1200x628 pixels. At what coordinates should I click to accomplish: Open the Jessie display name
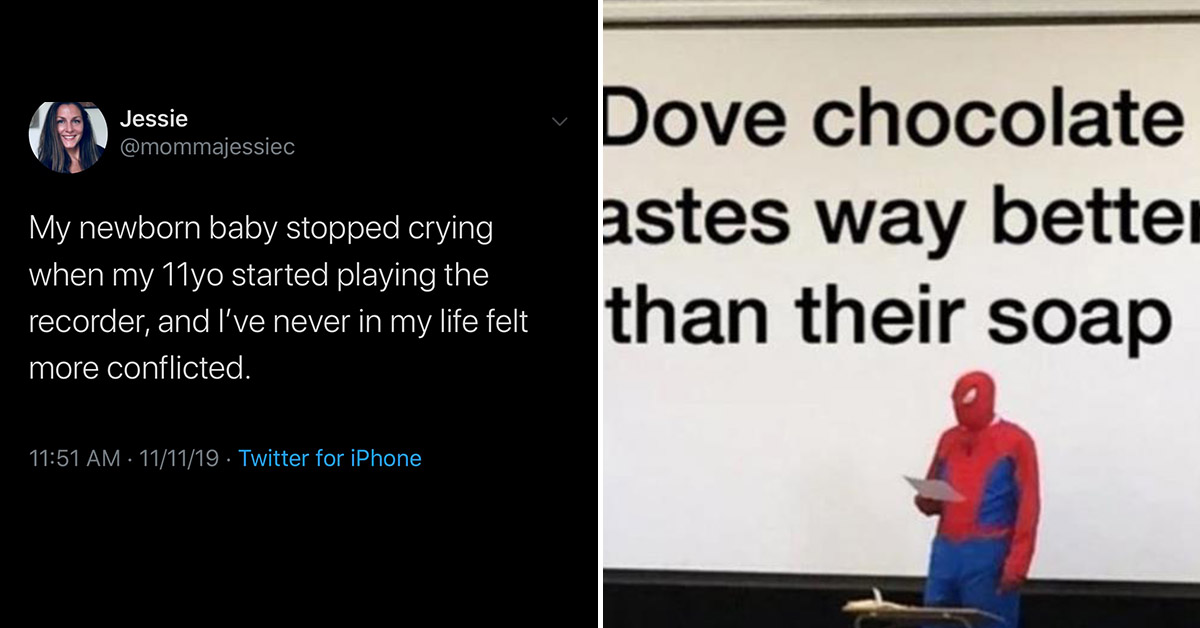[x=153, y=119]
